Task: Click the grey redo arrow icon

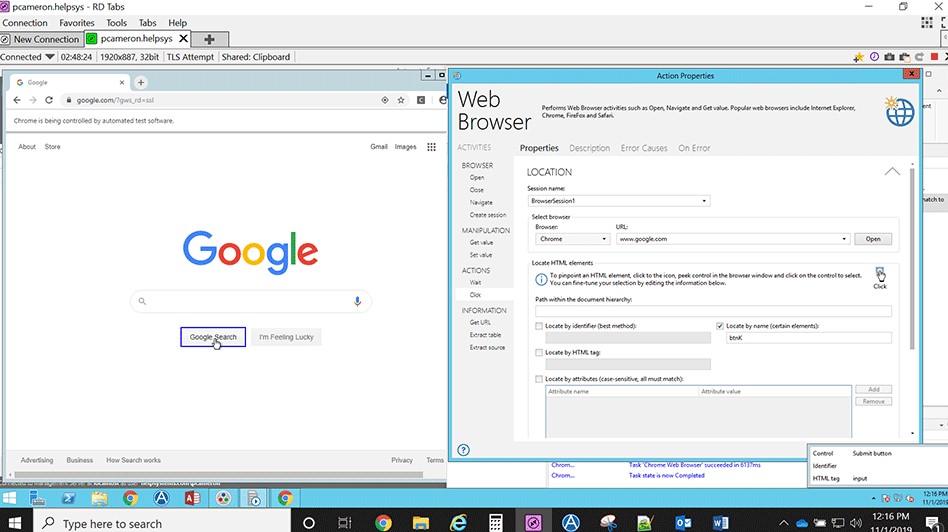Action: point(920,57)
